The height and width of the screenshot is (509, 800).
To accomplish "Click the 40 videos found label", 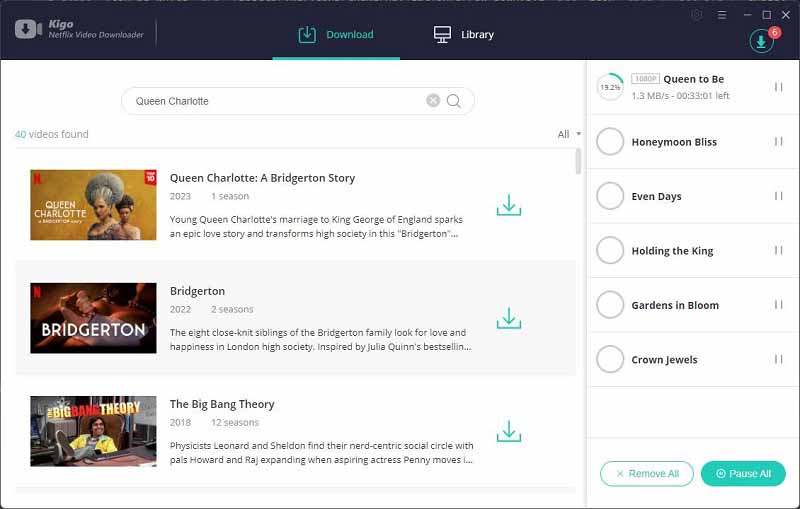I will click(x=52, y=134).
